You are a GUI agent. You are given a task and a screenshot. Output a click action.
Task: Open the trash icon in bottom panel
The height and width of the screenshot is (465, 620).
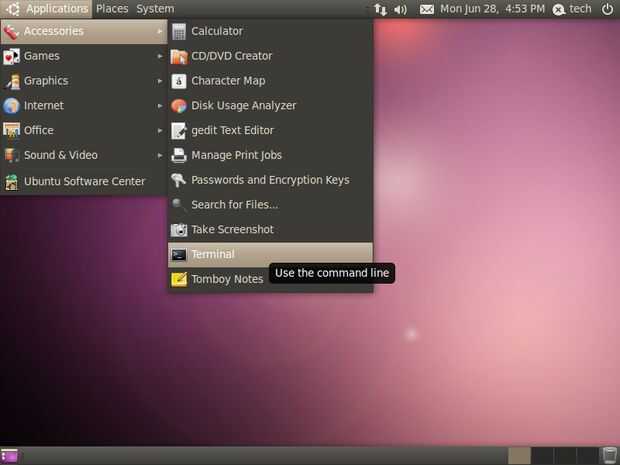(609, 456)
